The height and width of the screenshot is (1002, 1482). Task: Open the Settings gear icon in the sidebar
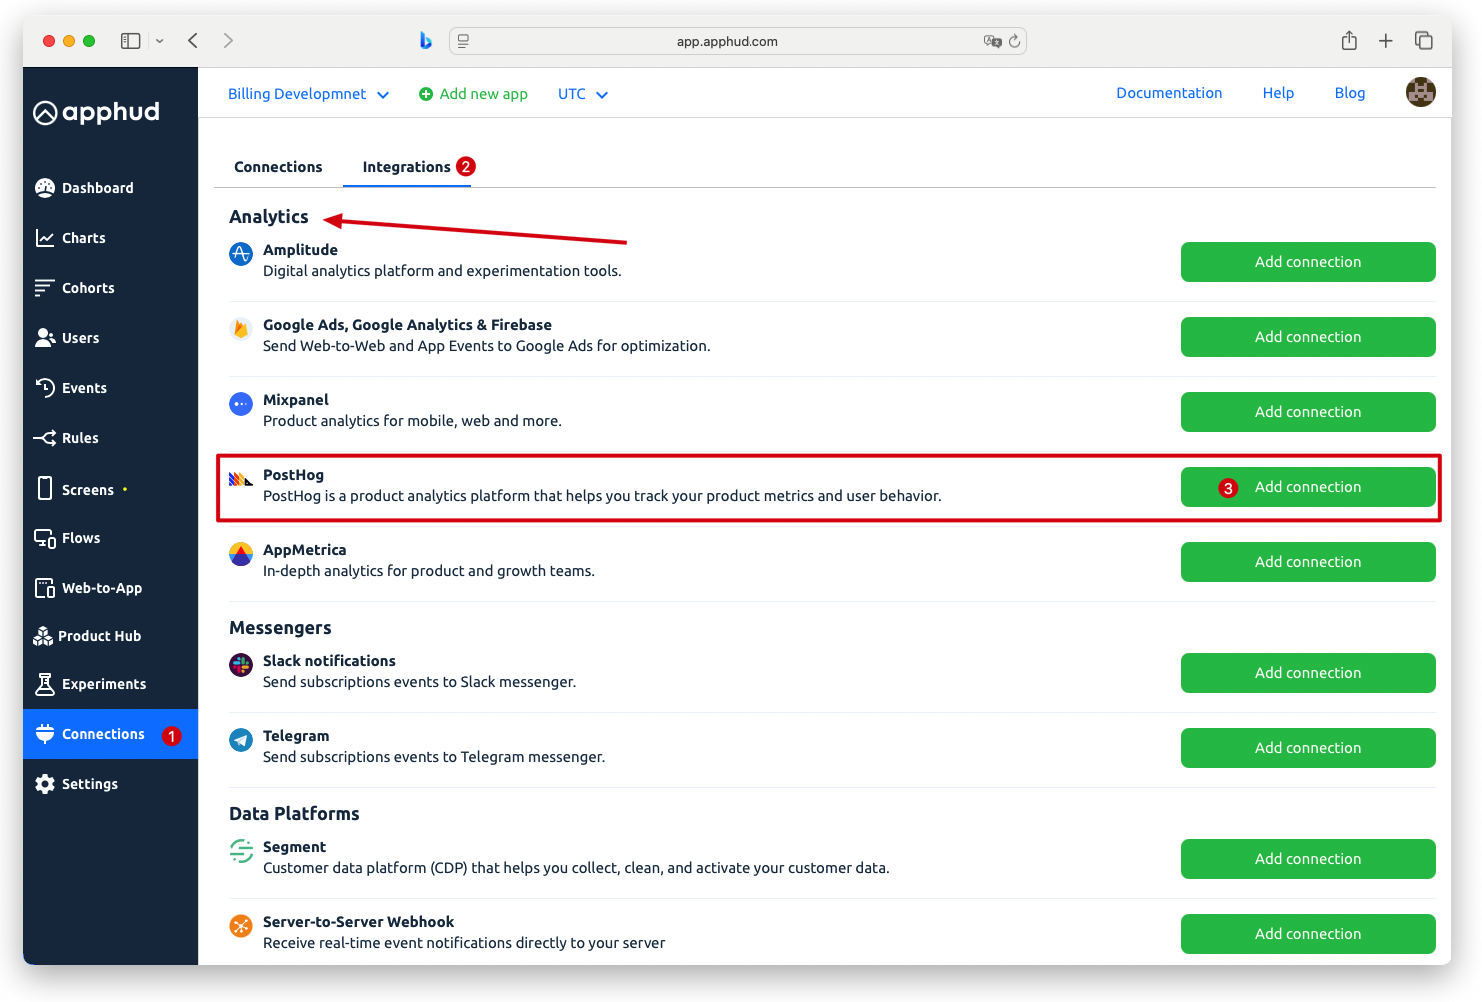coord(44,784)
